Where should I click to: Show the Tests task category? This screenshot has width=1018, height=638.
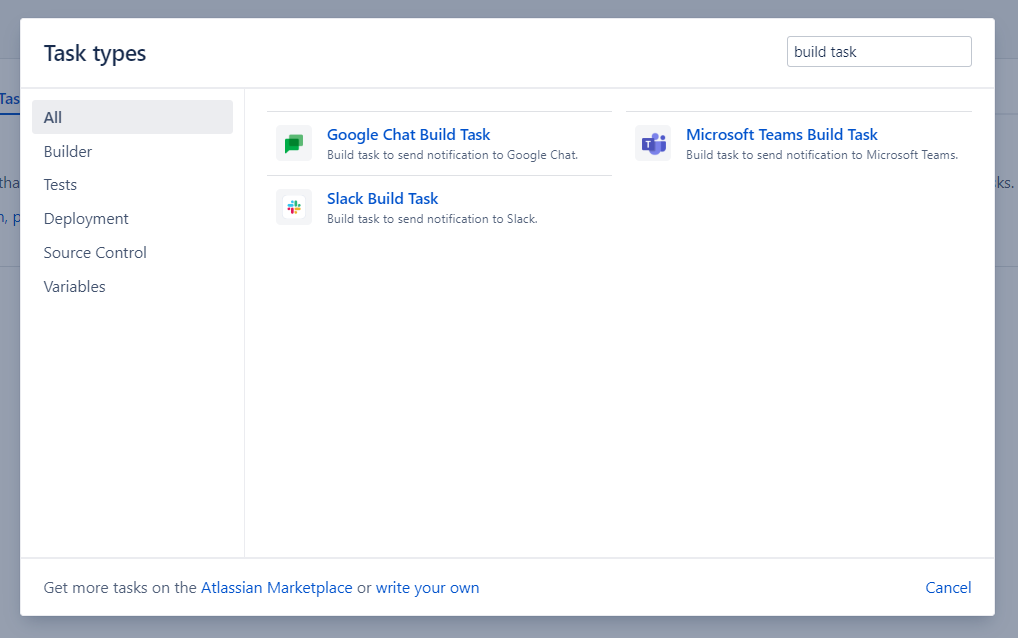[60, 185]
